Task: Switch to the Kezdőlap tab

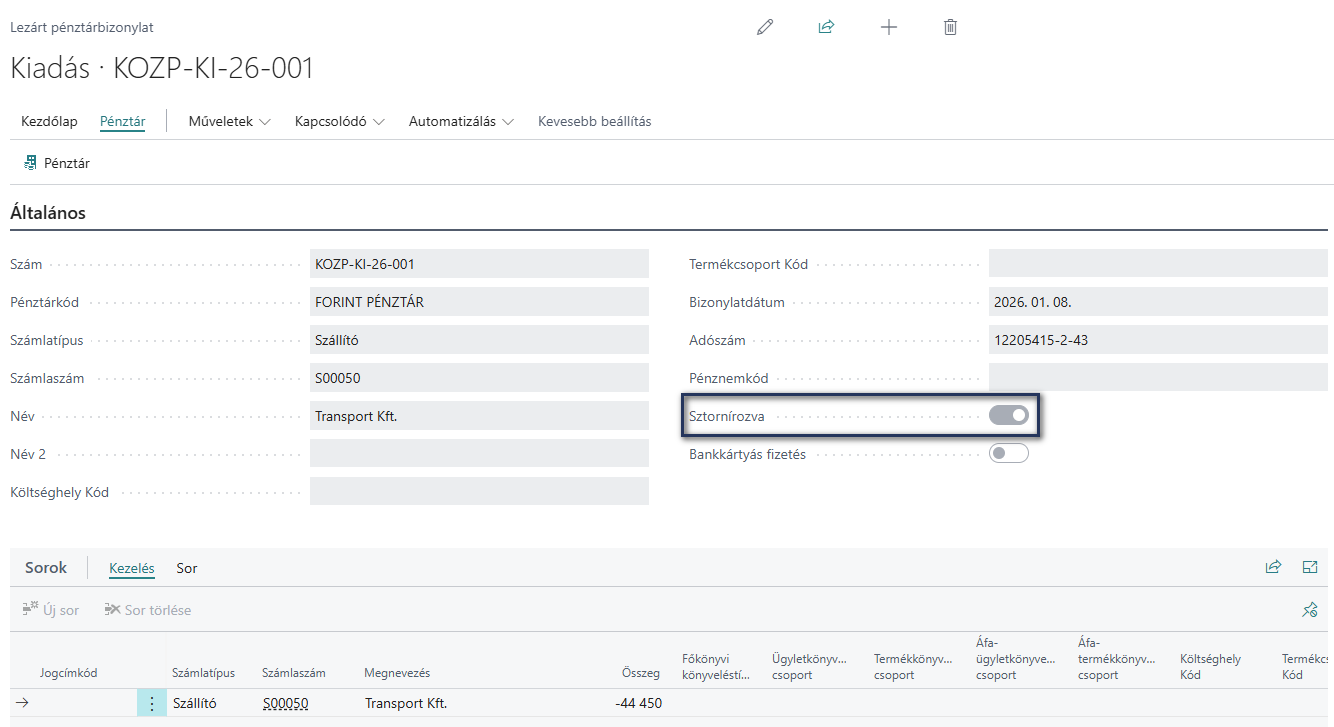Action: coord(49,122)
